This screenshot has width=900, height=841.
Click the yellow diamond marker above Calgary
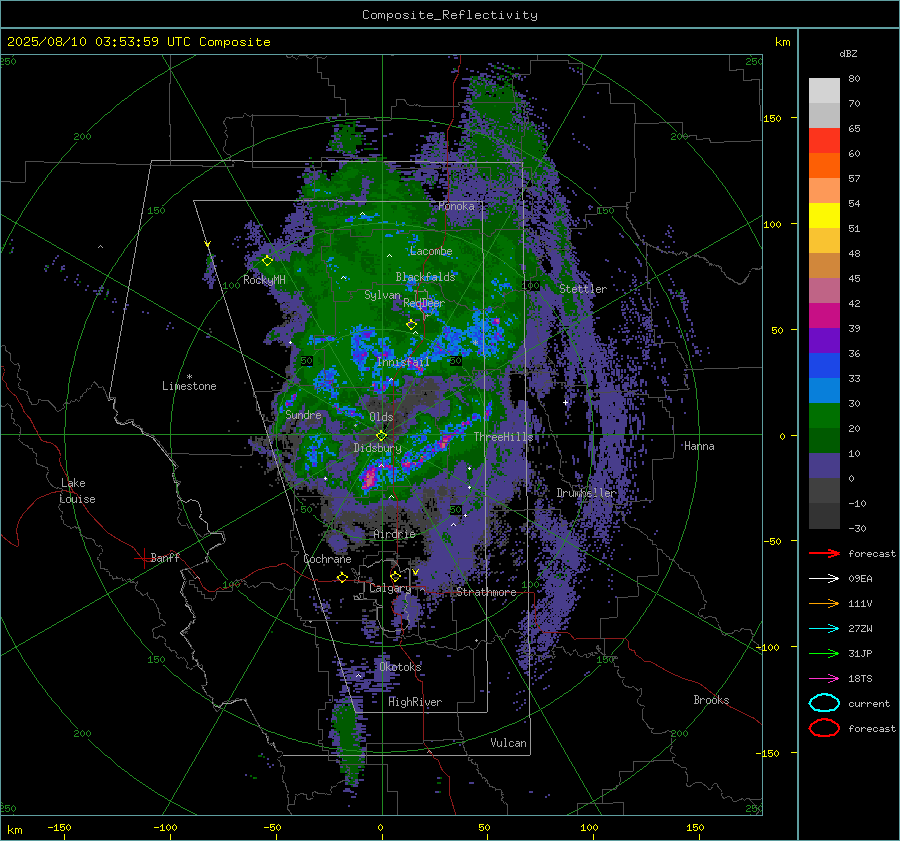pos(395,576)
